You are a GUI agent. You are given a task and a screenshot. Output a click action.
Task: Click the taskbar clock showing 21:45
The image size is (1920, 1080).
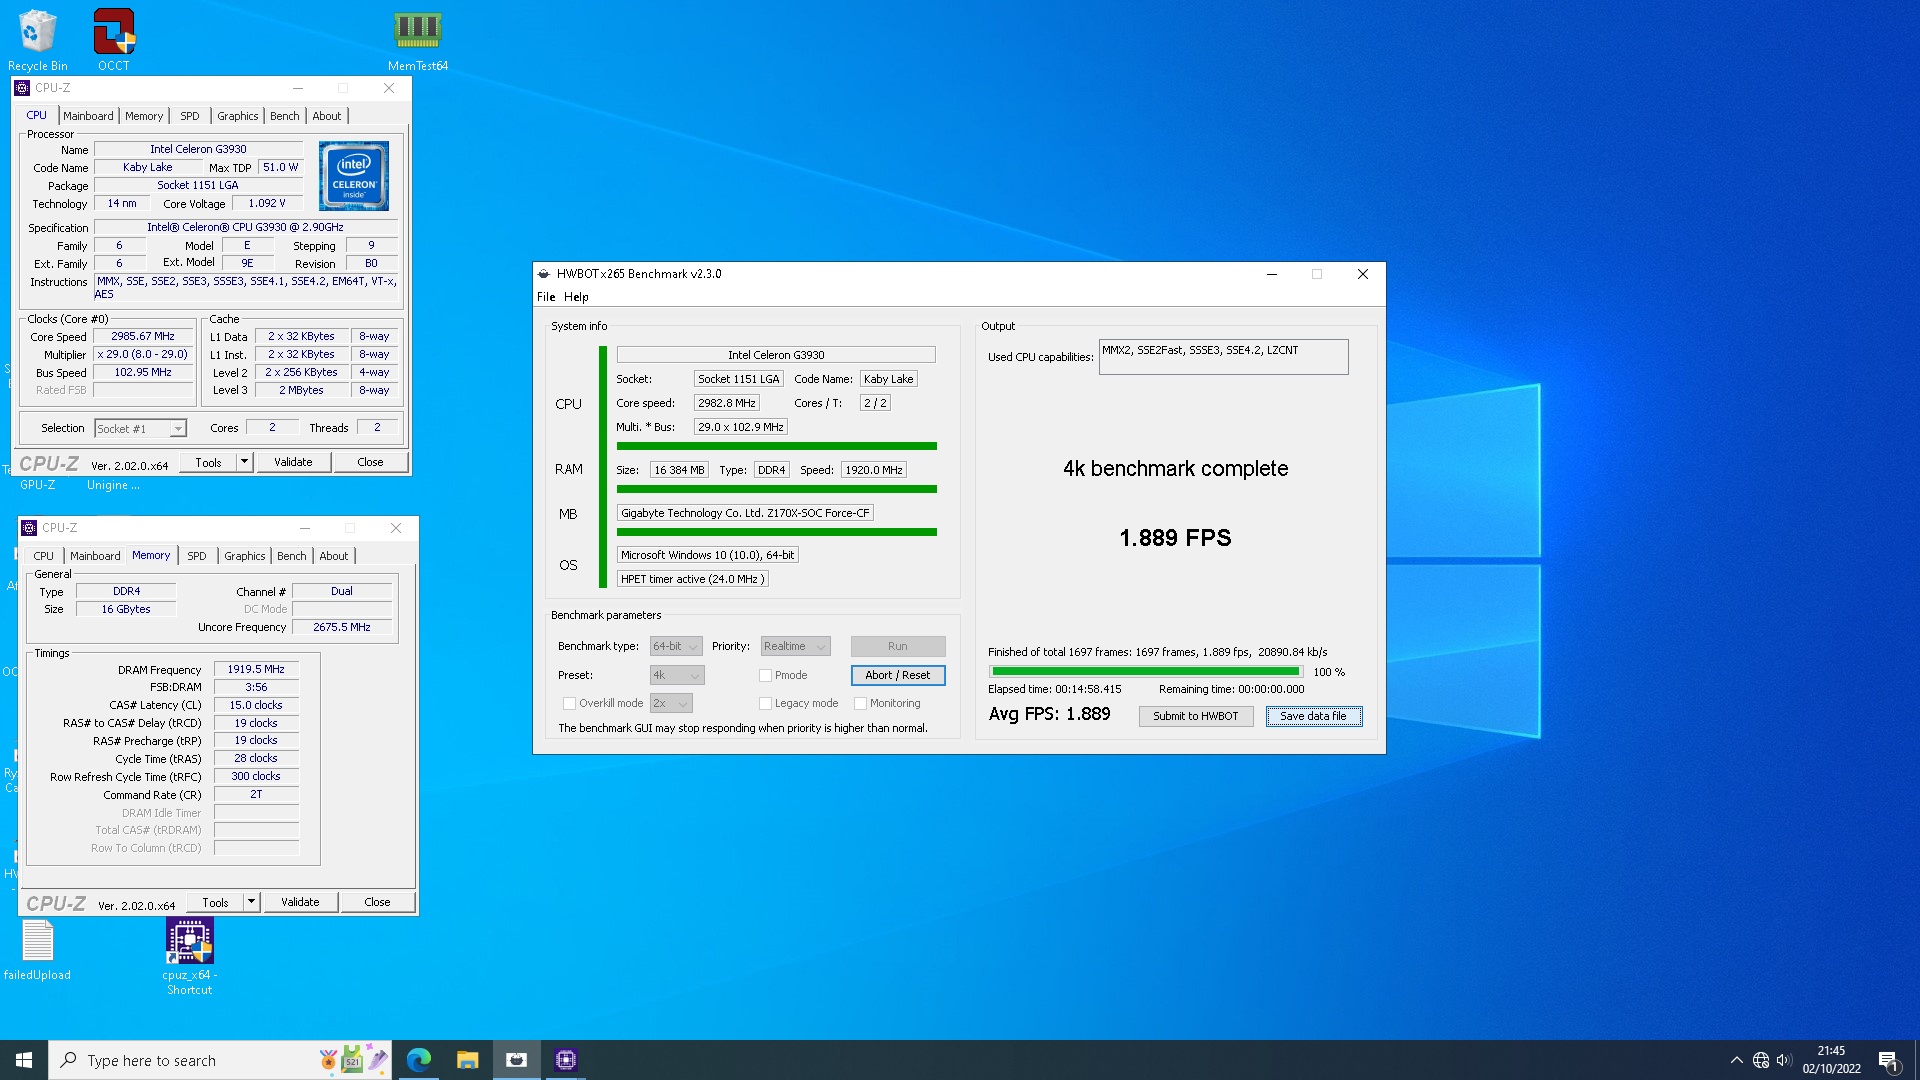pos(1831,1060)
